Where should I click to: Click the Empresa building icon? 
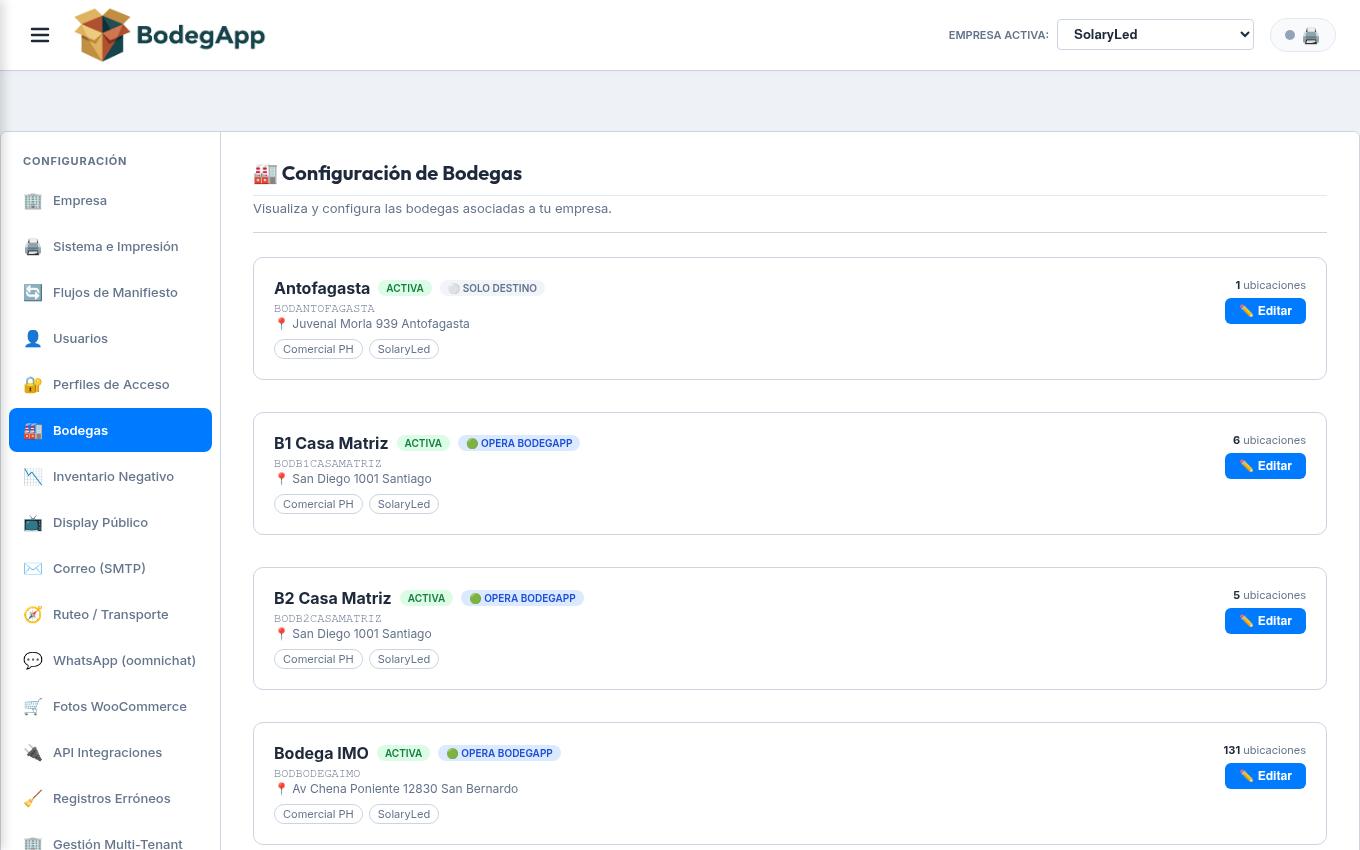pyautogui.click(x=33, y=201)
